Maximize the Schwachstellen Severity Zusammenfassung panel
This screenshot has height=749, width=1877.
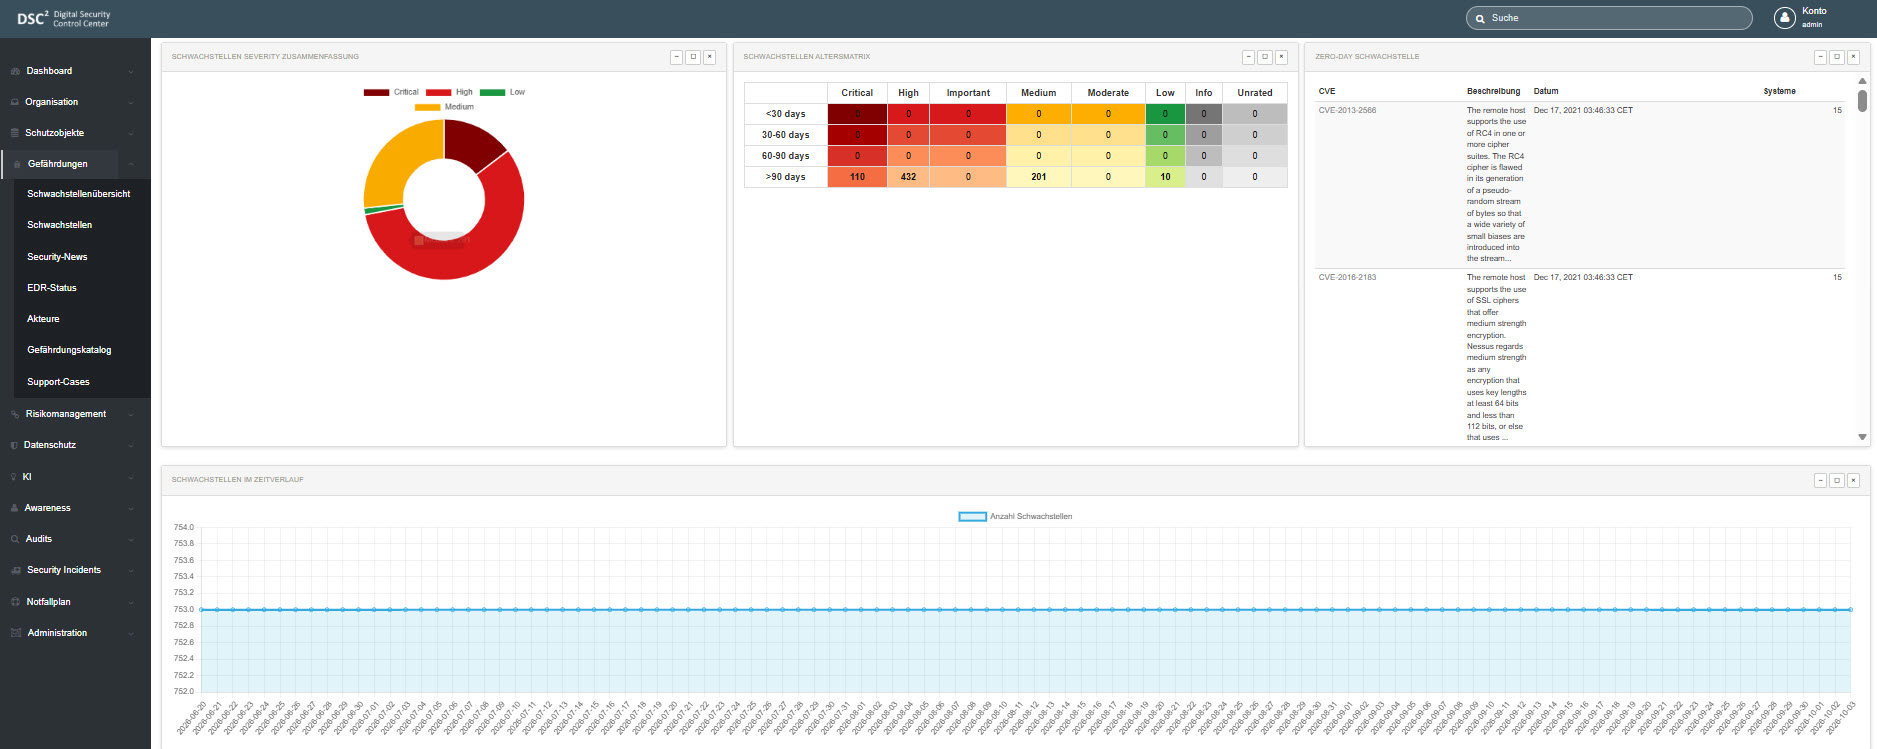click(x=693, y=57)
